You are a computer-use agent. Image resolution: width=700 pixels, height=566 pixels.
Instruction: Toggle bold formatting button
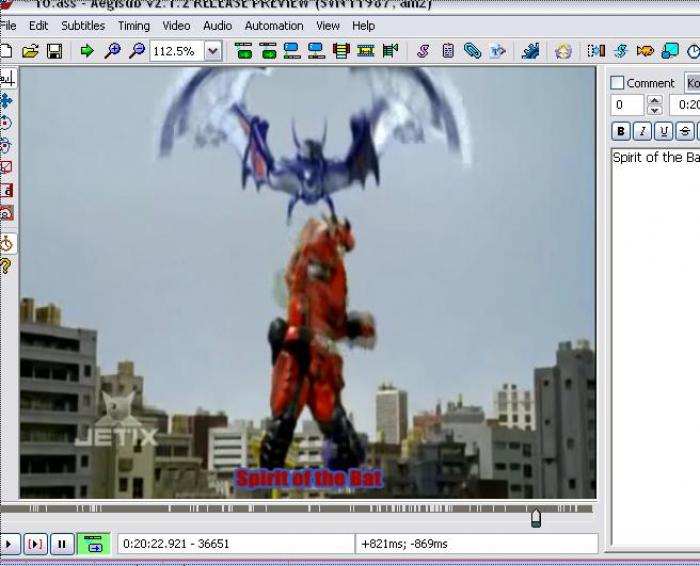[621, 131]
